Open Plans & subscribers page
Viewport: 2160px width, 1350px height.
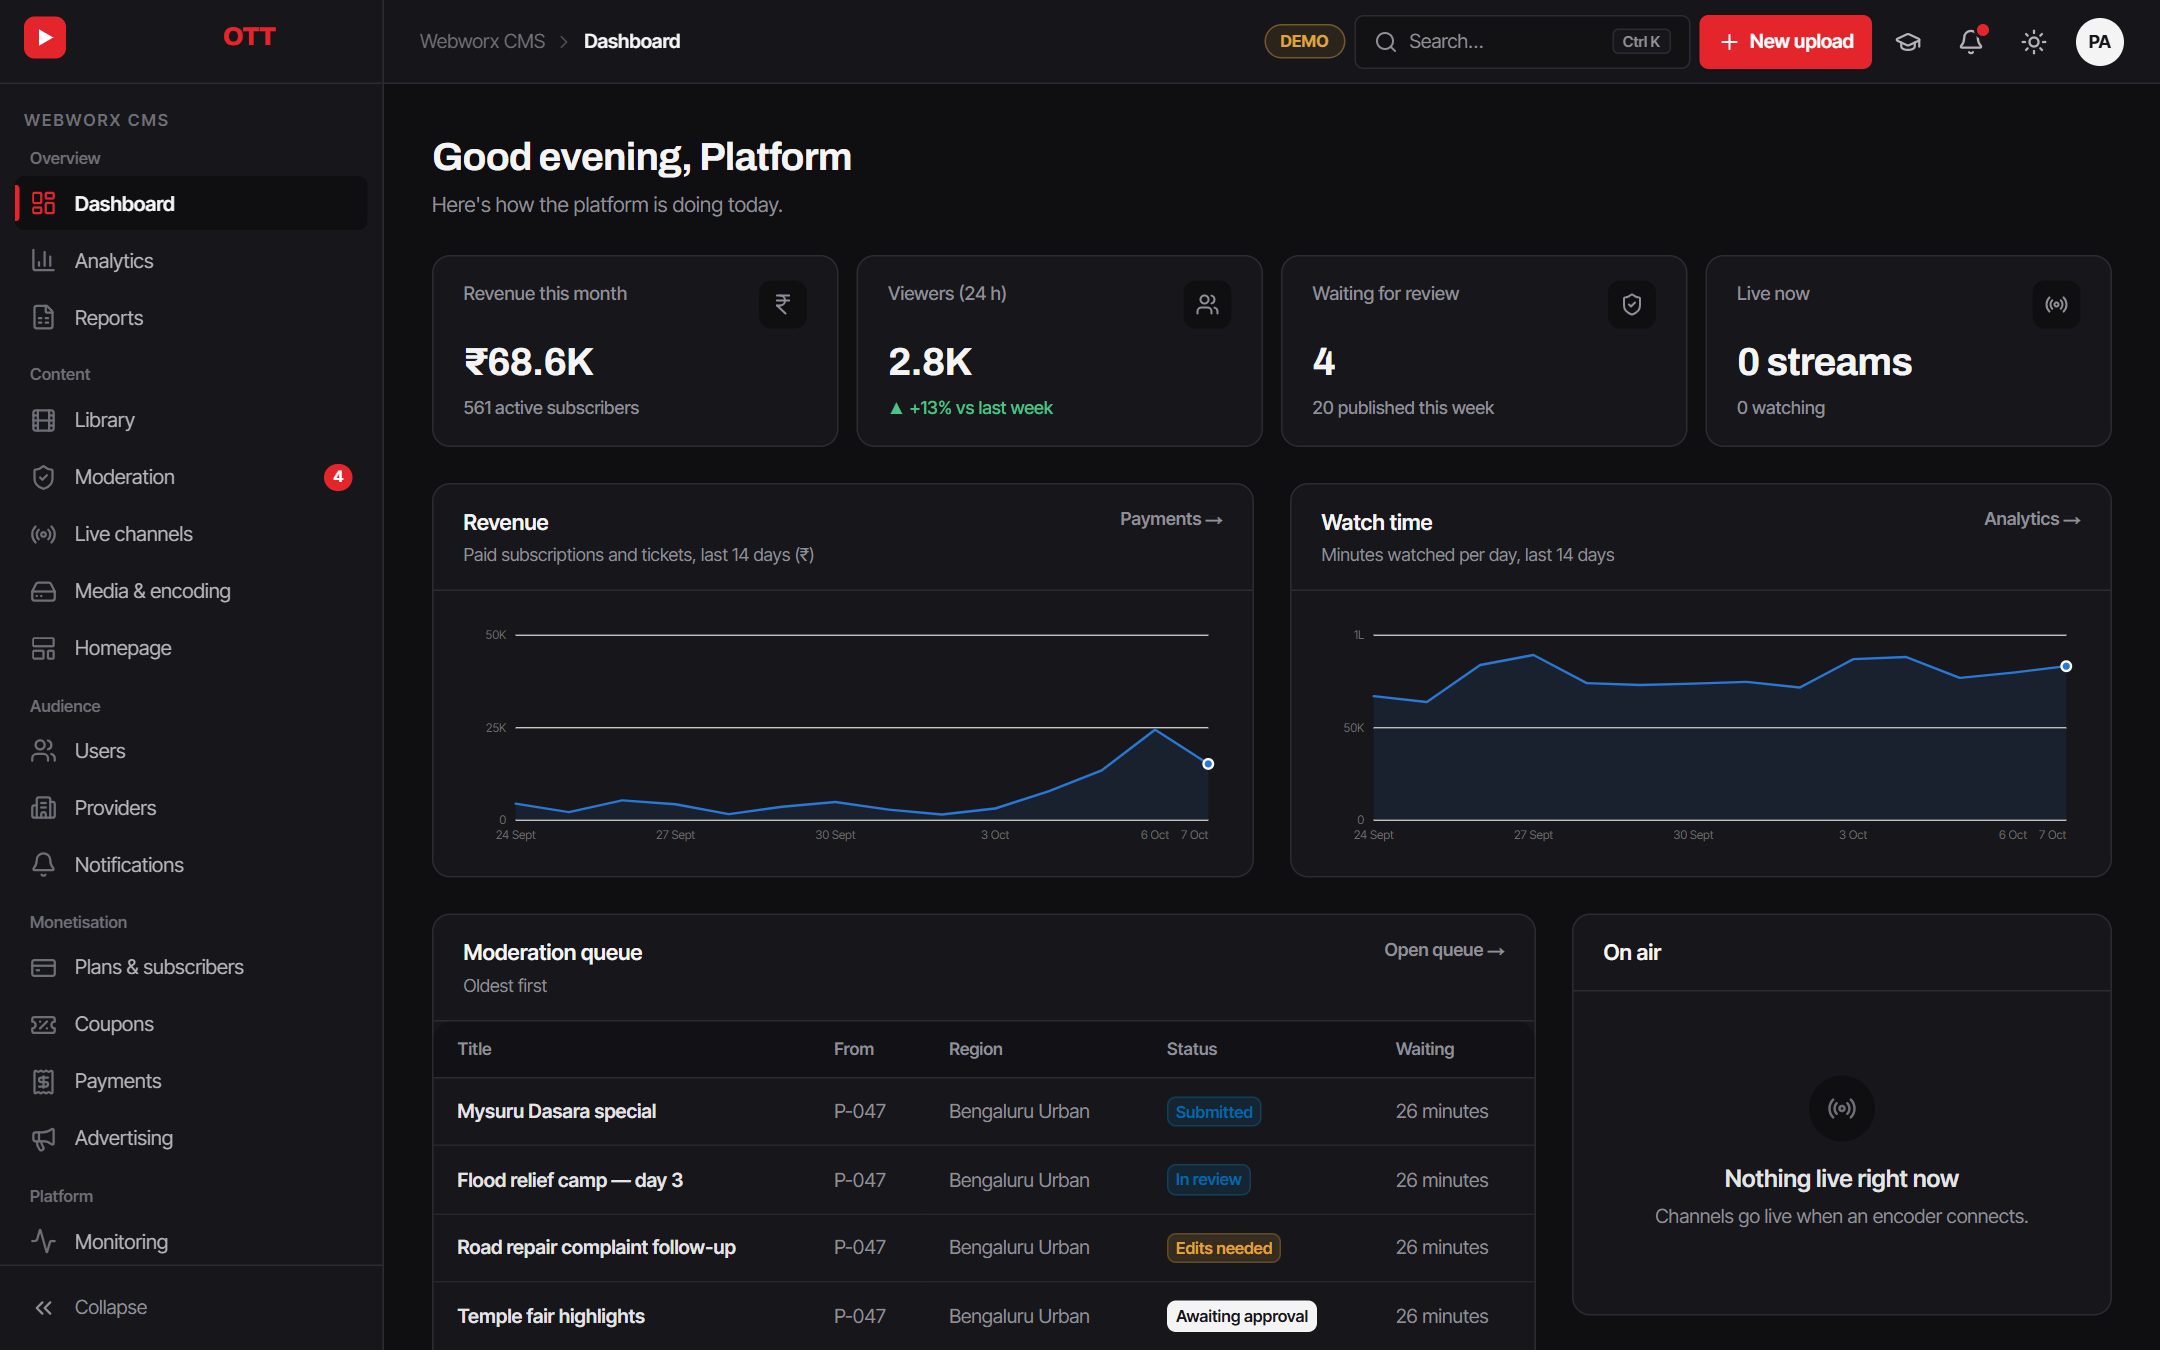click(x=191, y=967)
